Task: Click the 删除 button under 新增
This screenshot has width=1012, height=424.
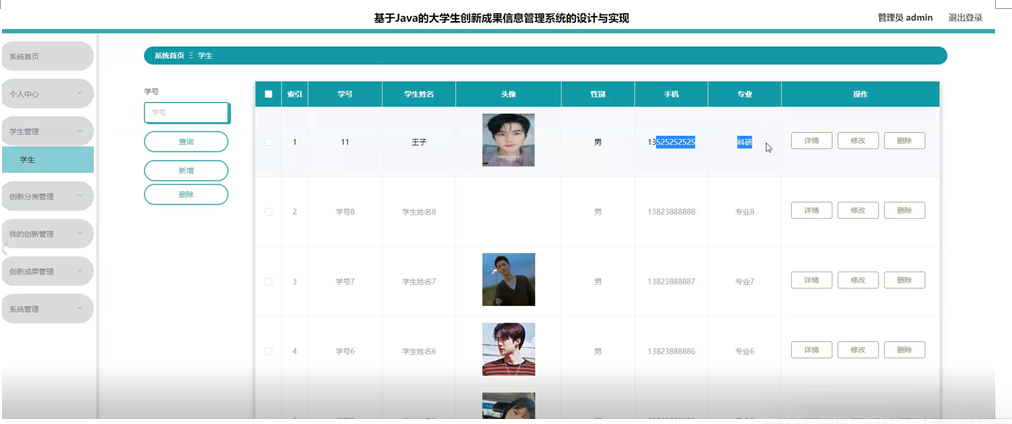Action: 186,194
